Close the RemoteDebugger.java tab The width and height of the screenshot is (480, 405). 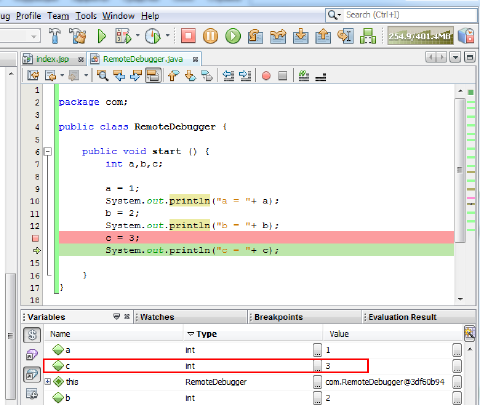(195, 59)
